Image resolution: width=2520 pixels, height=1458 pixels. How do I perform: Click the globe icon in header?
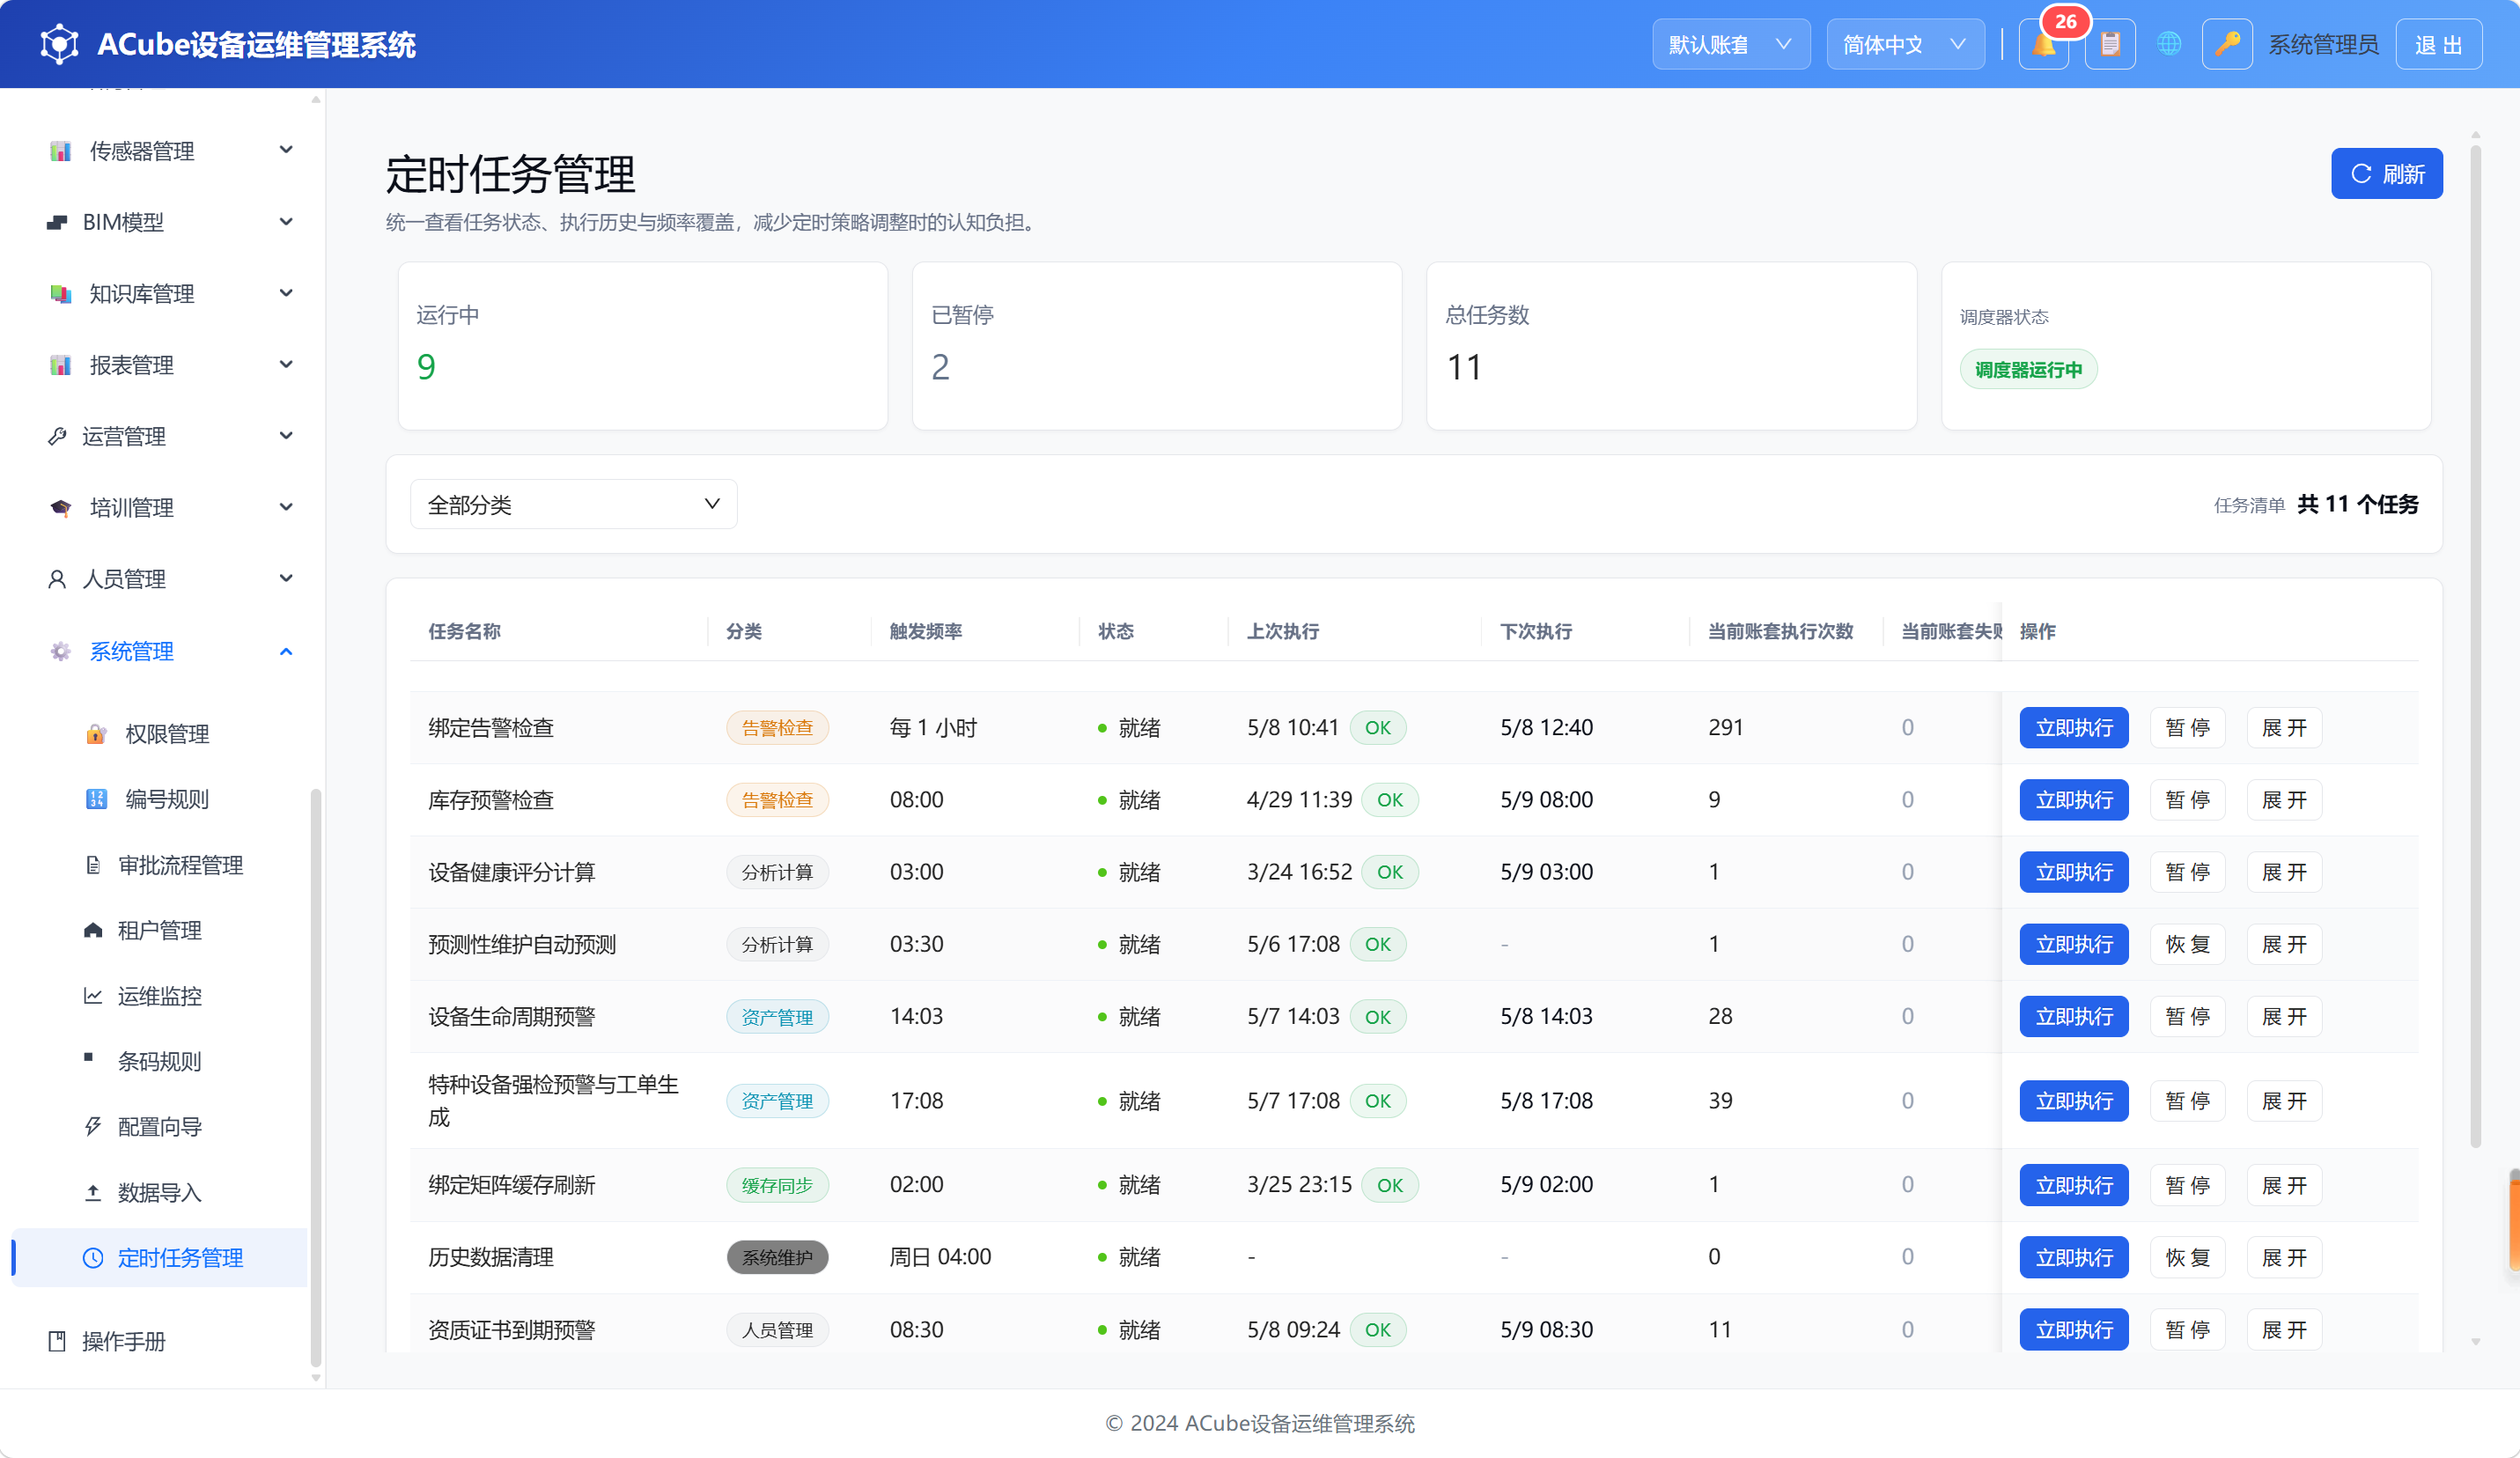point(2169,45)
